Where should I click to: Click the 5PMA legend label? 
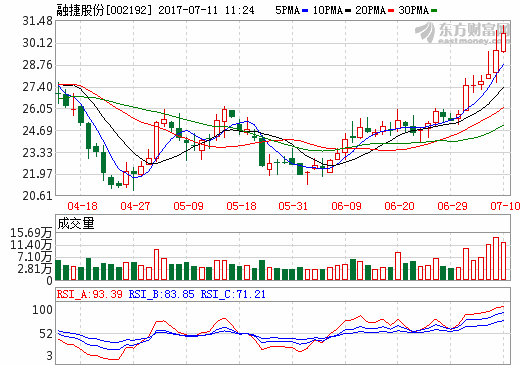click(287, 10)
